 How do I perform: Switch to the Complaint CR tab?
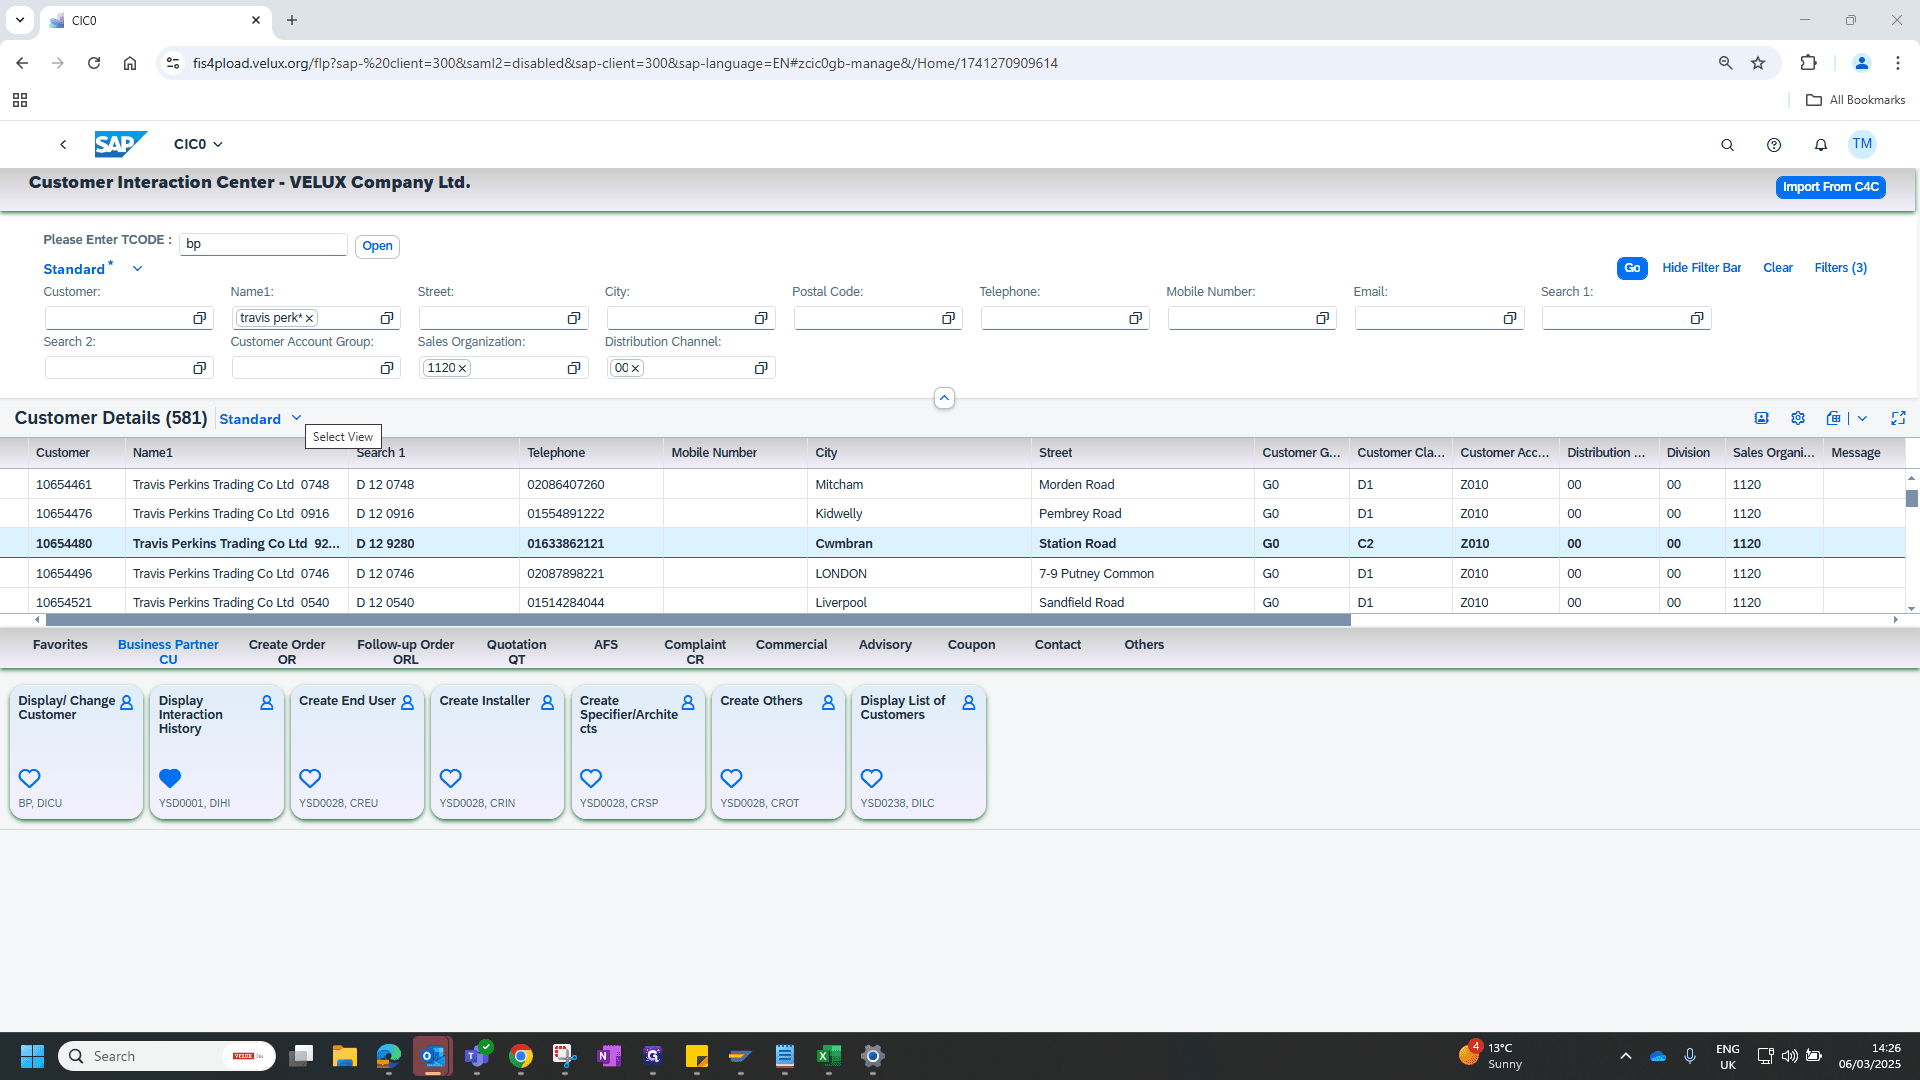point(695,652)
